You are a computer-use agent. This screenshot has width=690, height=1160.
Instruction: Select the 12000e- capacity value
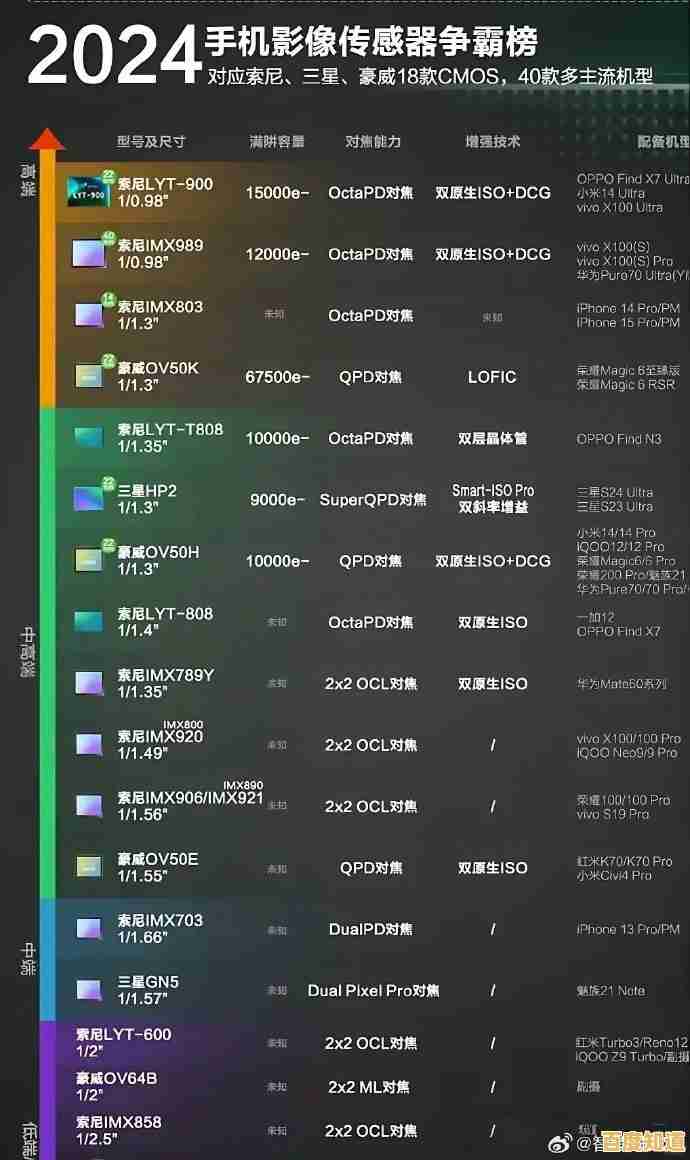(277, 254)
